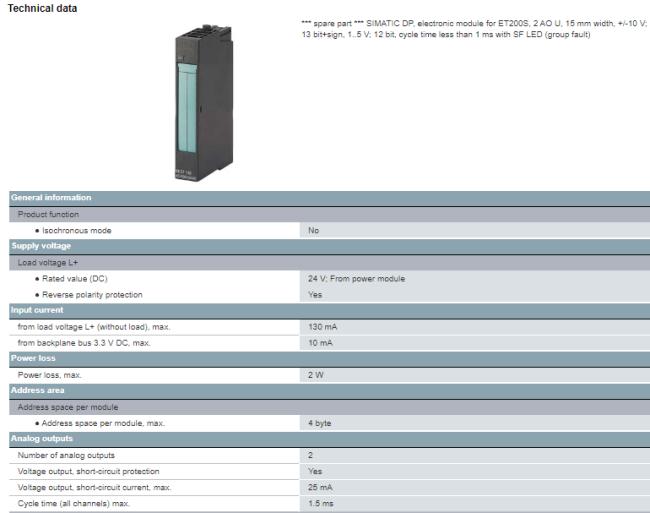Viewport: 650px width, 513px height.
Task: Collapse the General information section header
Action: coord(51,198)
